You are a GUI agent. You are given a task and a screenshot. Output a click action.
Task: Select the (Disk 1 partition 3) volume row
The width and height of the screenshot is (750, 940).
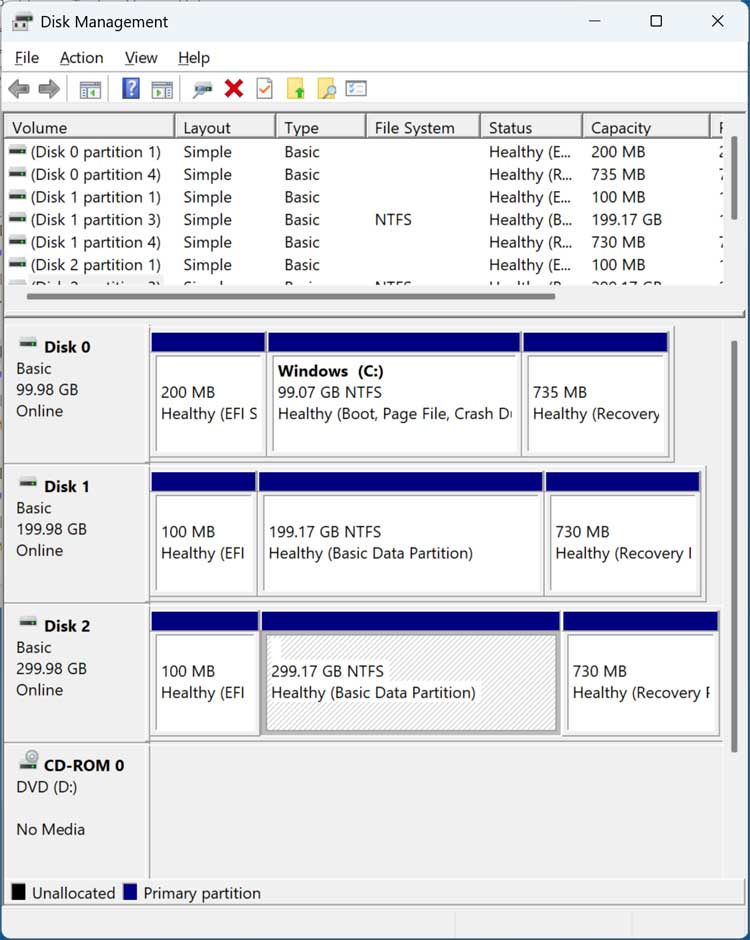364,220
